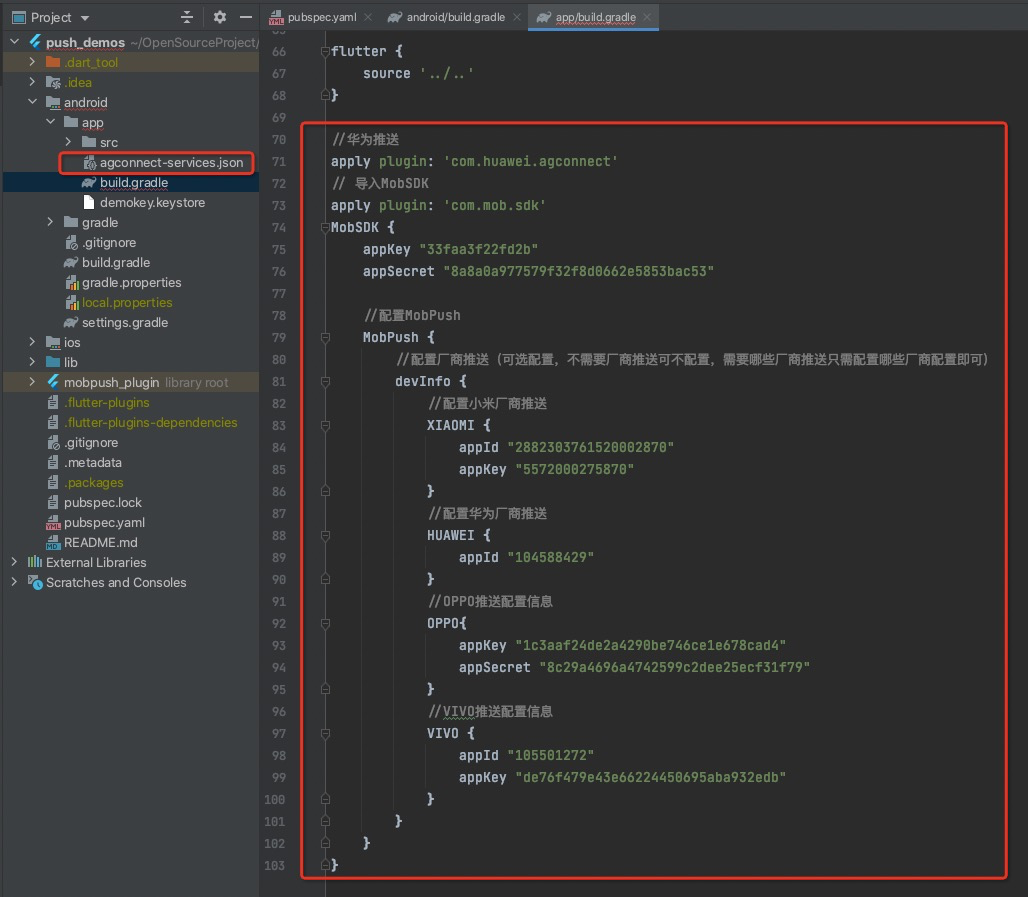
Task: Click the README.md markdown file icon
Action: pyautogui.click(x=53, y=542)
